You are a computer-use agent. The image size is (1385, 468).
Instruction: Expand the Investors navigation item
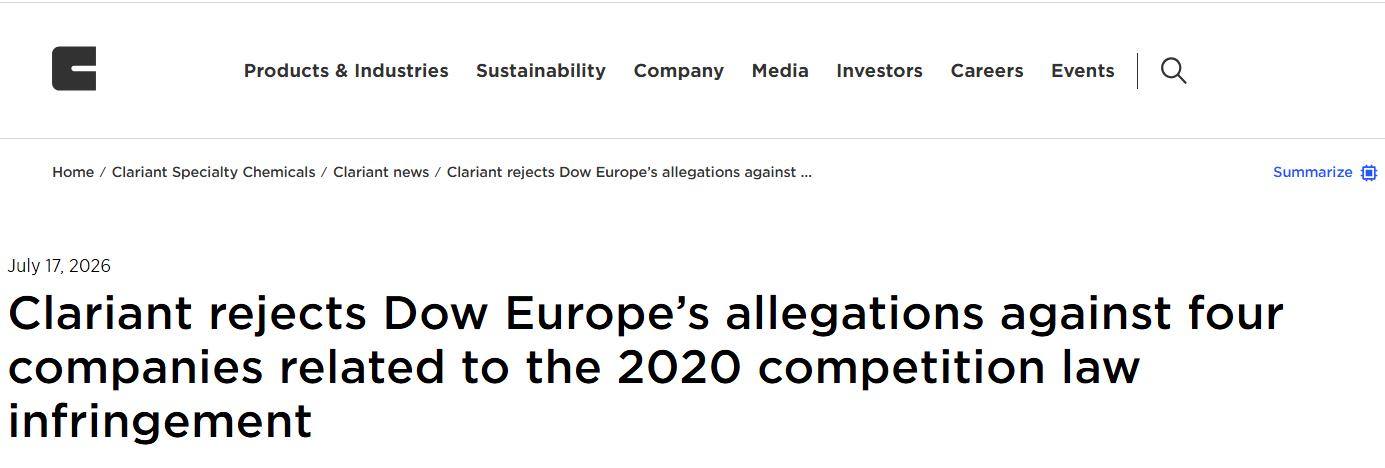[x=880, y=71]
